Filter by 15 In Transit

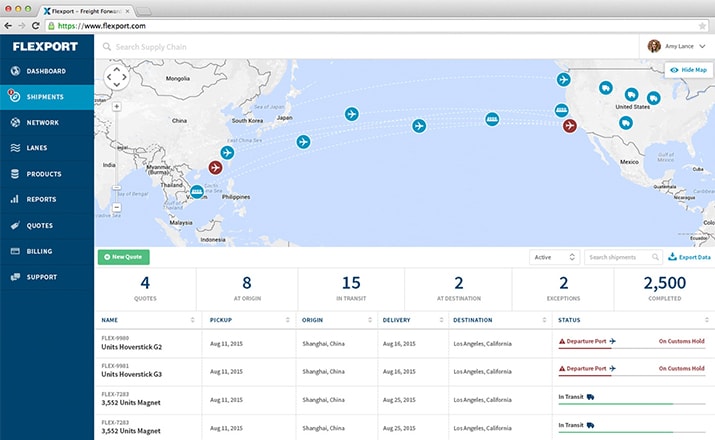(x=351, y=289)
